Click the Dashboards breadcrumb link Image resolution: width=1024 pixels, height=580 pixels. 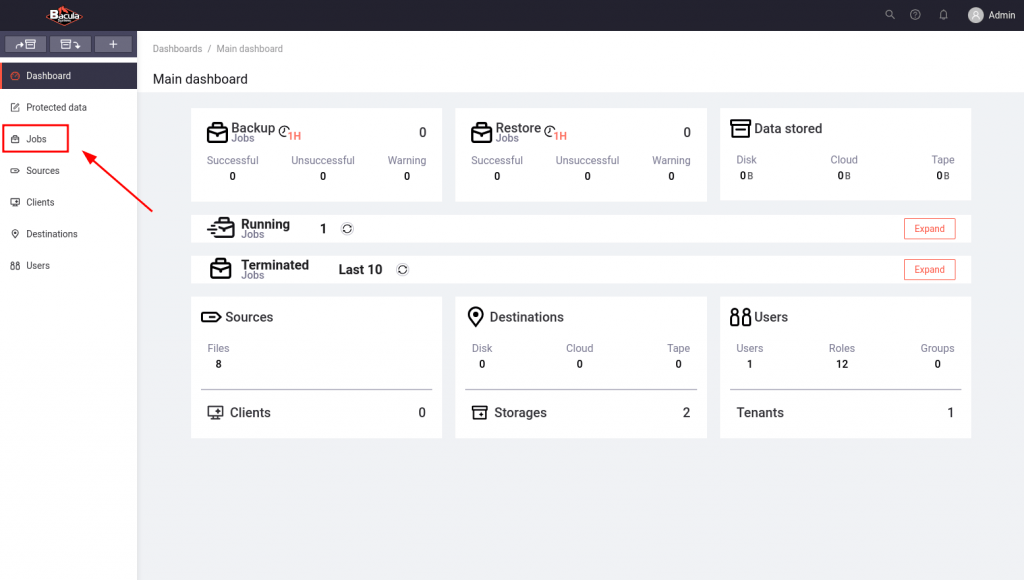tap(177, 49)
